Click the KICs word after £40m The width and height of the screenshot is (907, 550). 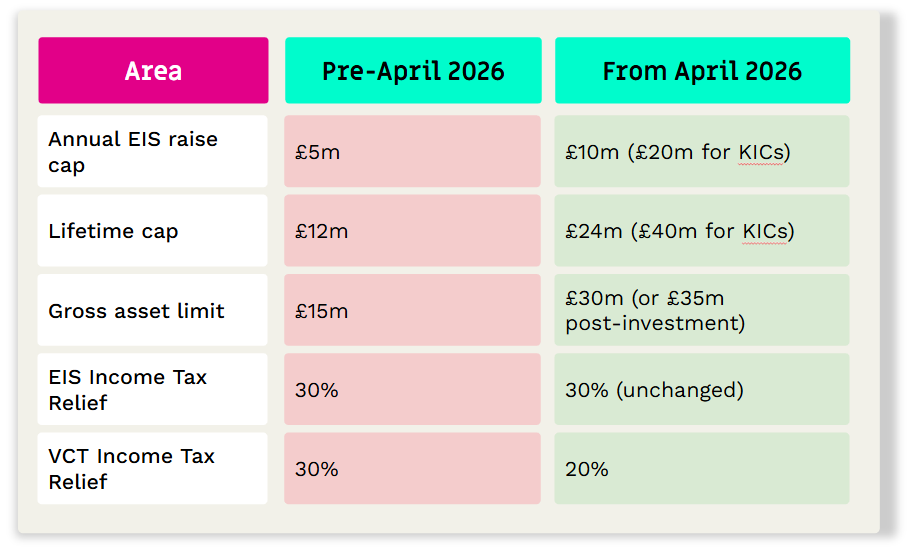tap(765, 231)
